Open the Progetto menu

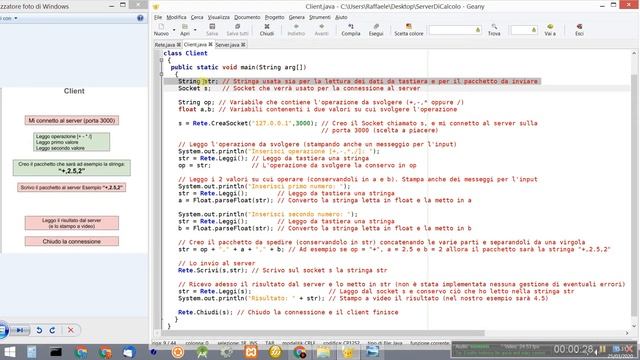[274, 17]
